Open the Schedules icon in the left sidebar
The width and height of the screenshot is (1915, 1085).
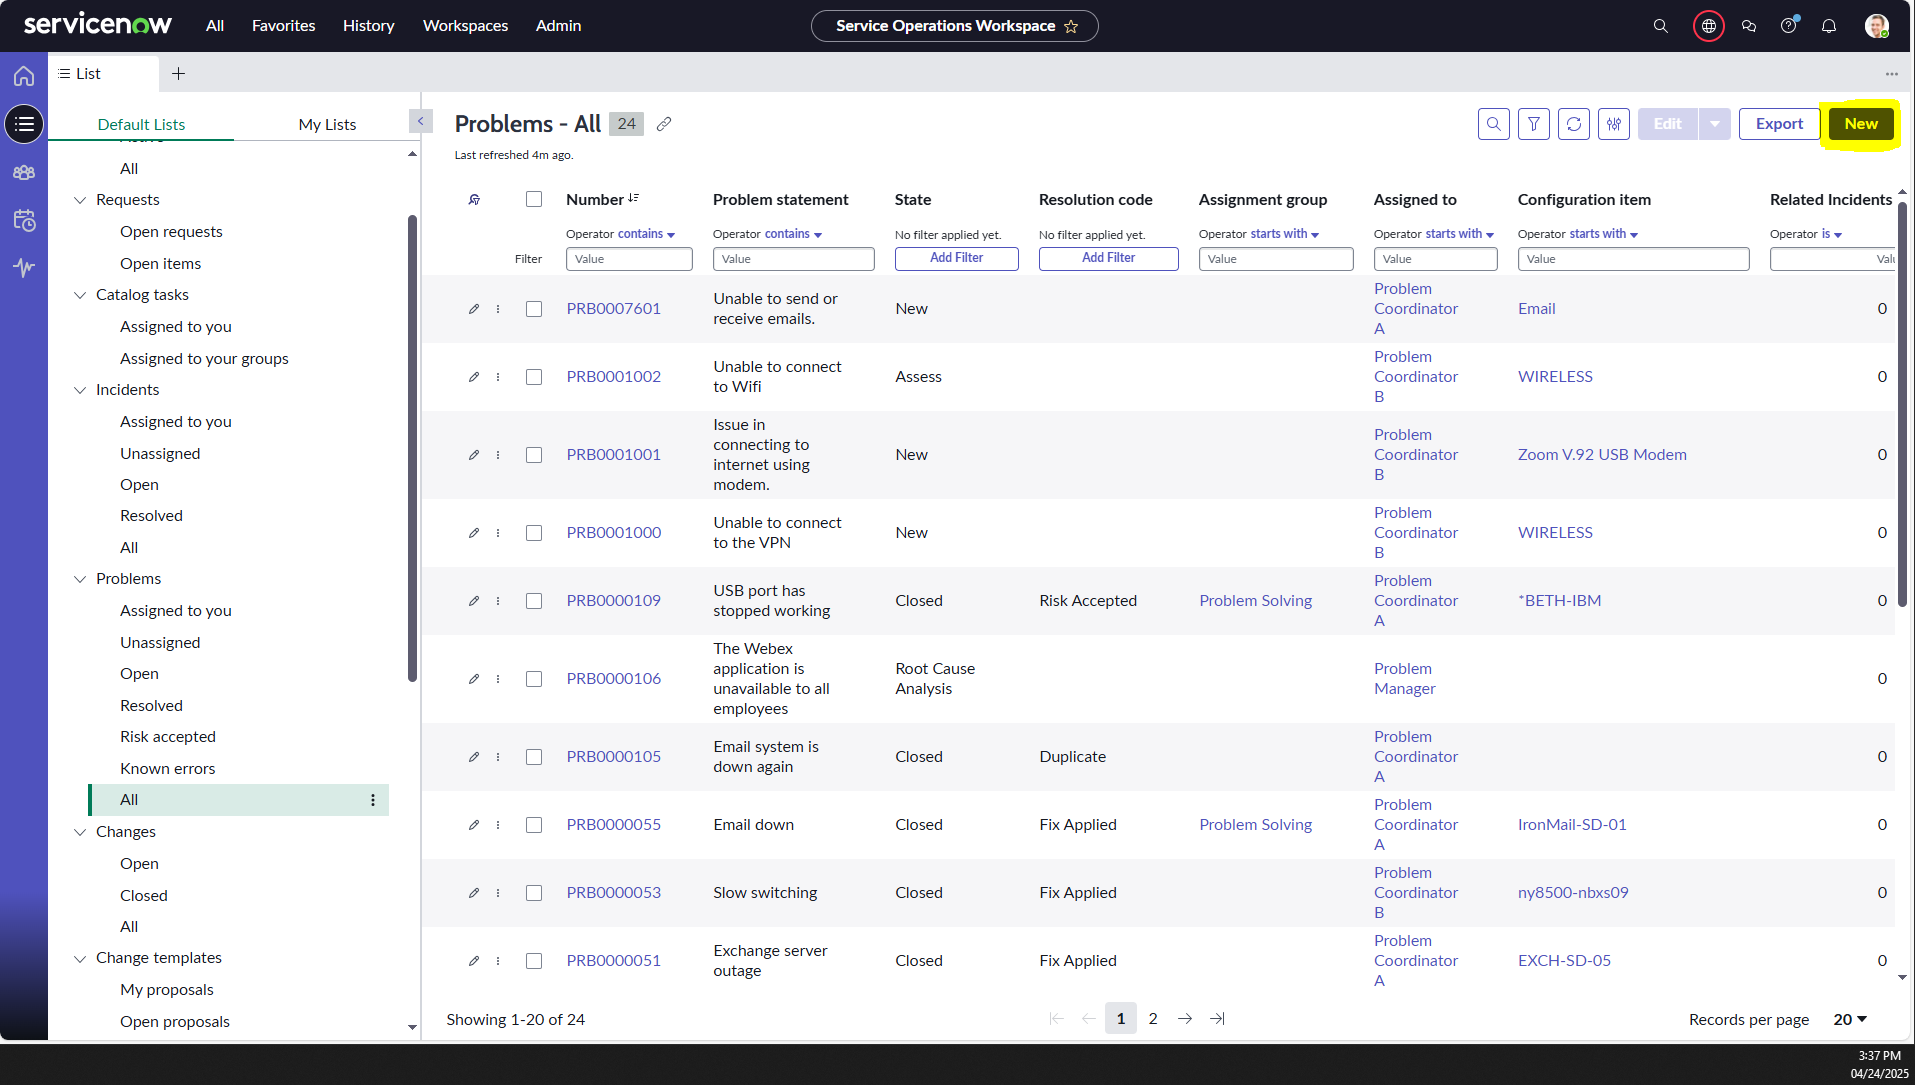point(23,221)
